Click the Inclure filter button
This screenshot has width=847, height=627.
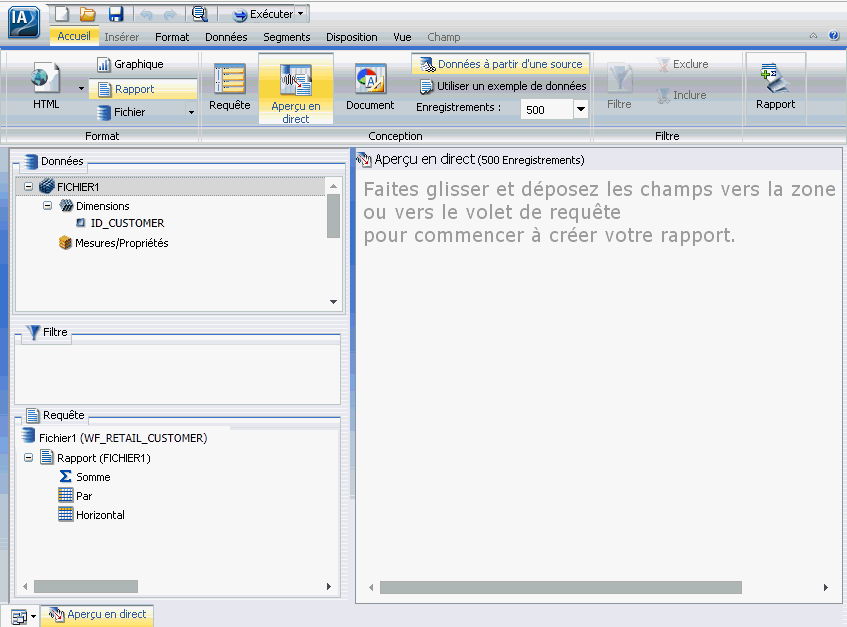[x=681, y=96]
